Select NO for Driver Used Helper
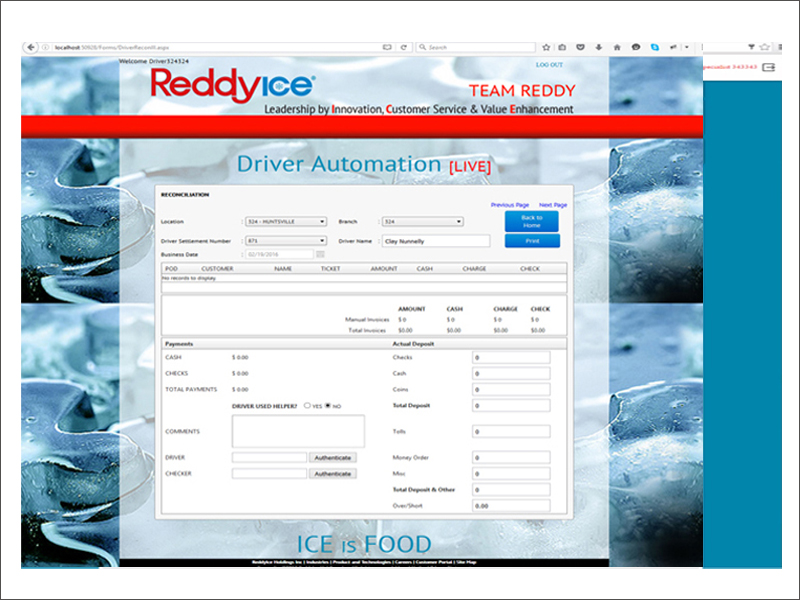The height and width of the screenshot is (600, 800). tap(326, 406)
